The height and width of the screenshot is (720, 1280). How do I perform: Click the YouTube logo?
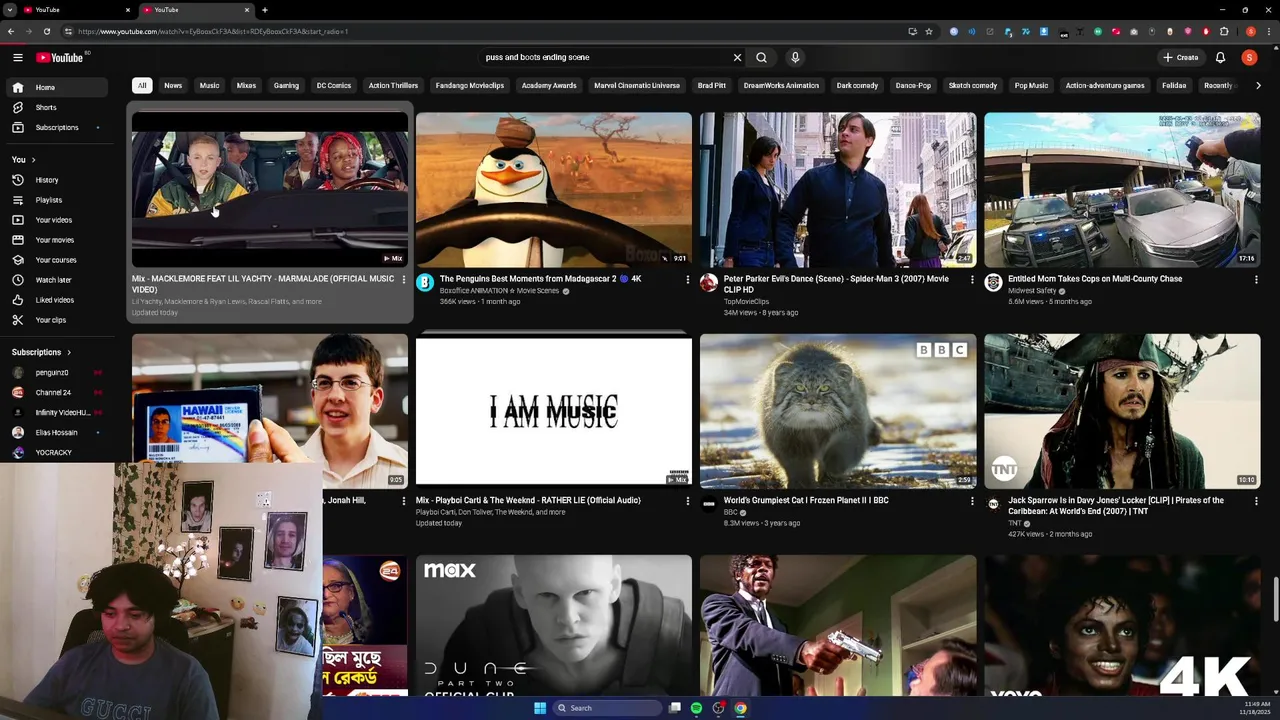pyautogui.click(x=60, y=57)
